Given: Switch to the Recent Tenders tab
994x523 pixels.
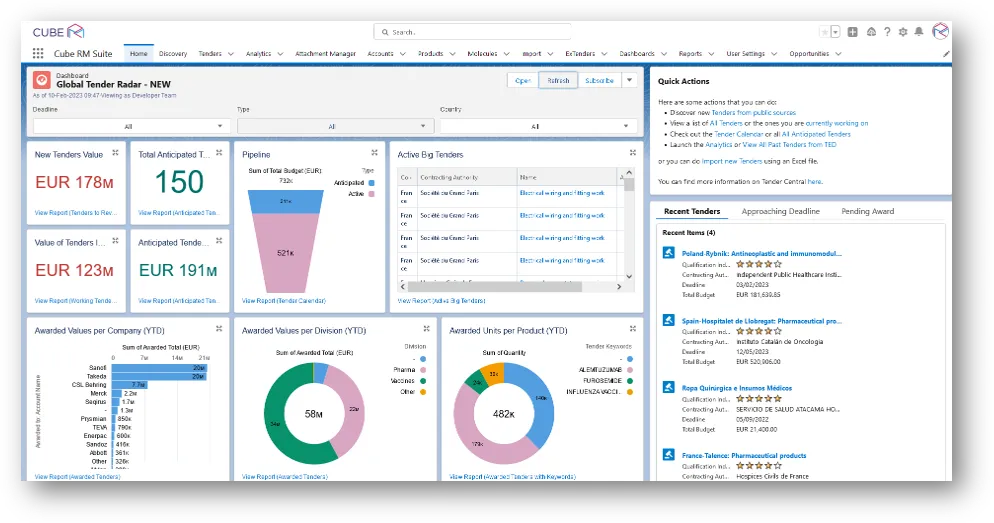Looking at the screenshot, I should (x=692, y=211).
